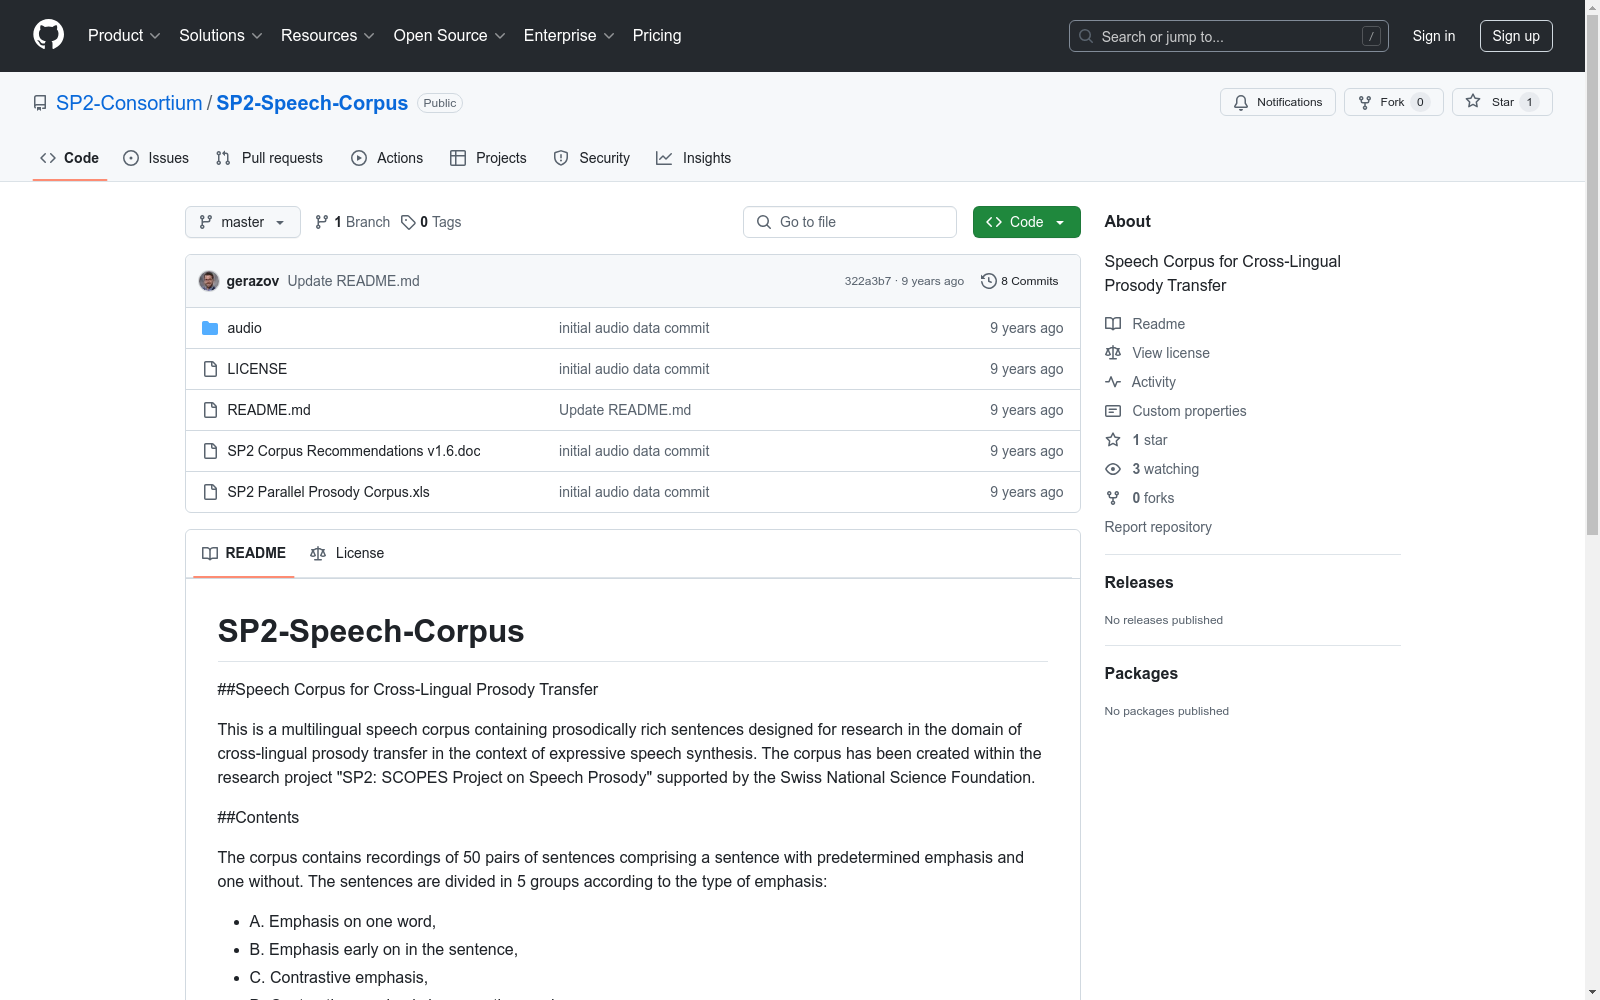Screen dimensions: 1600x1000
Task: Open the LICENSE file
Action: [257, 369]
